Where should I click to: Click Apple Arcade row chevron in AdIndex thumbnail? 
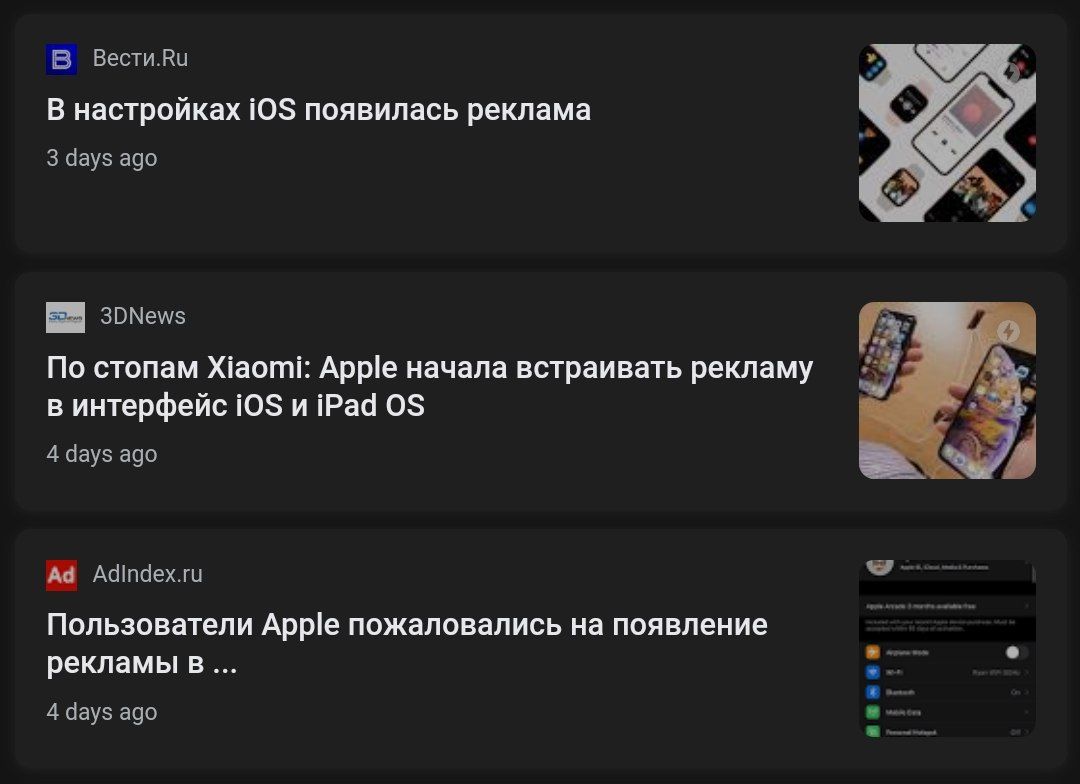[x=1027, y=606]
